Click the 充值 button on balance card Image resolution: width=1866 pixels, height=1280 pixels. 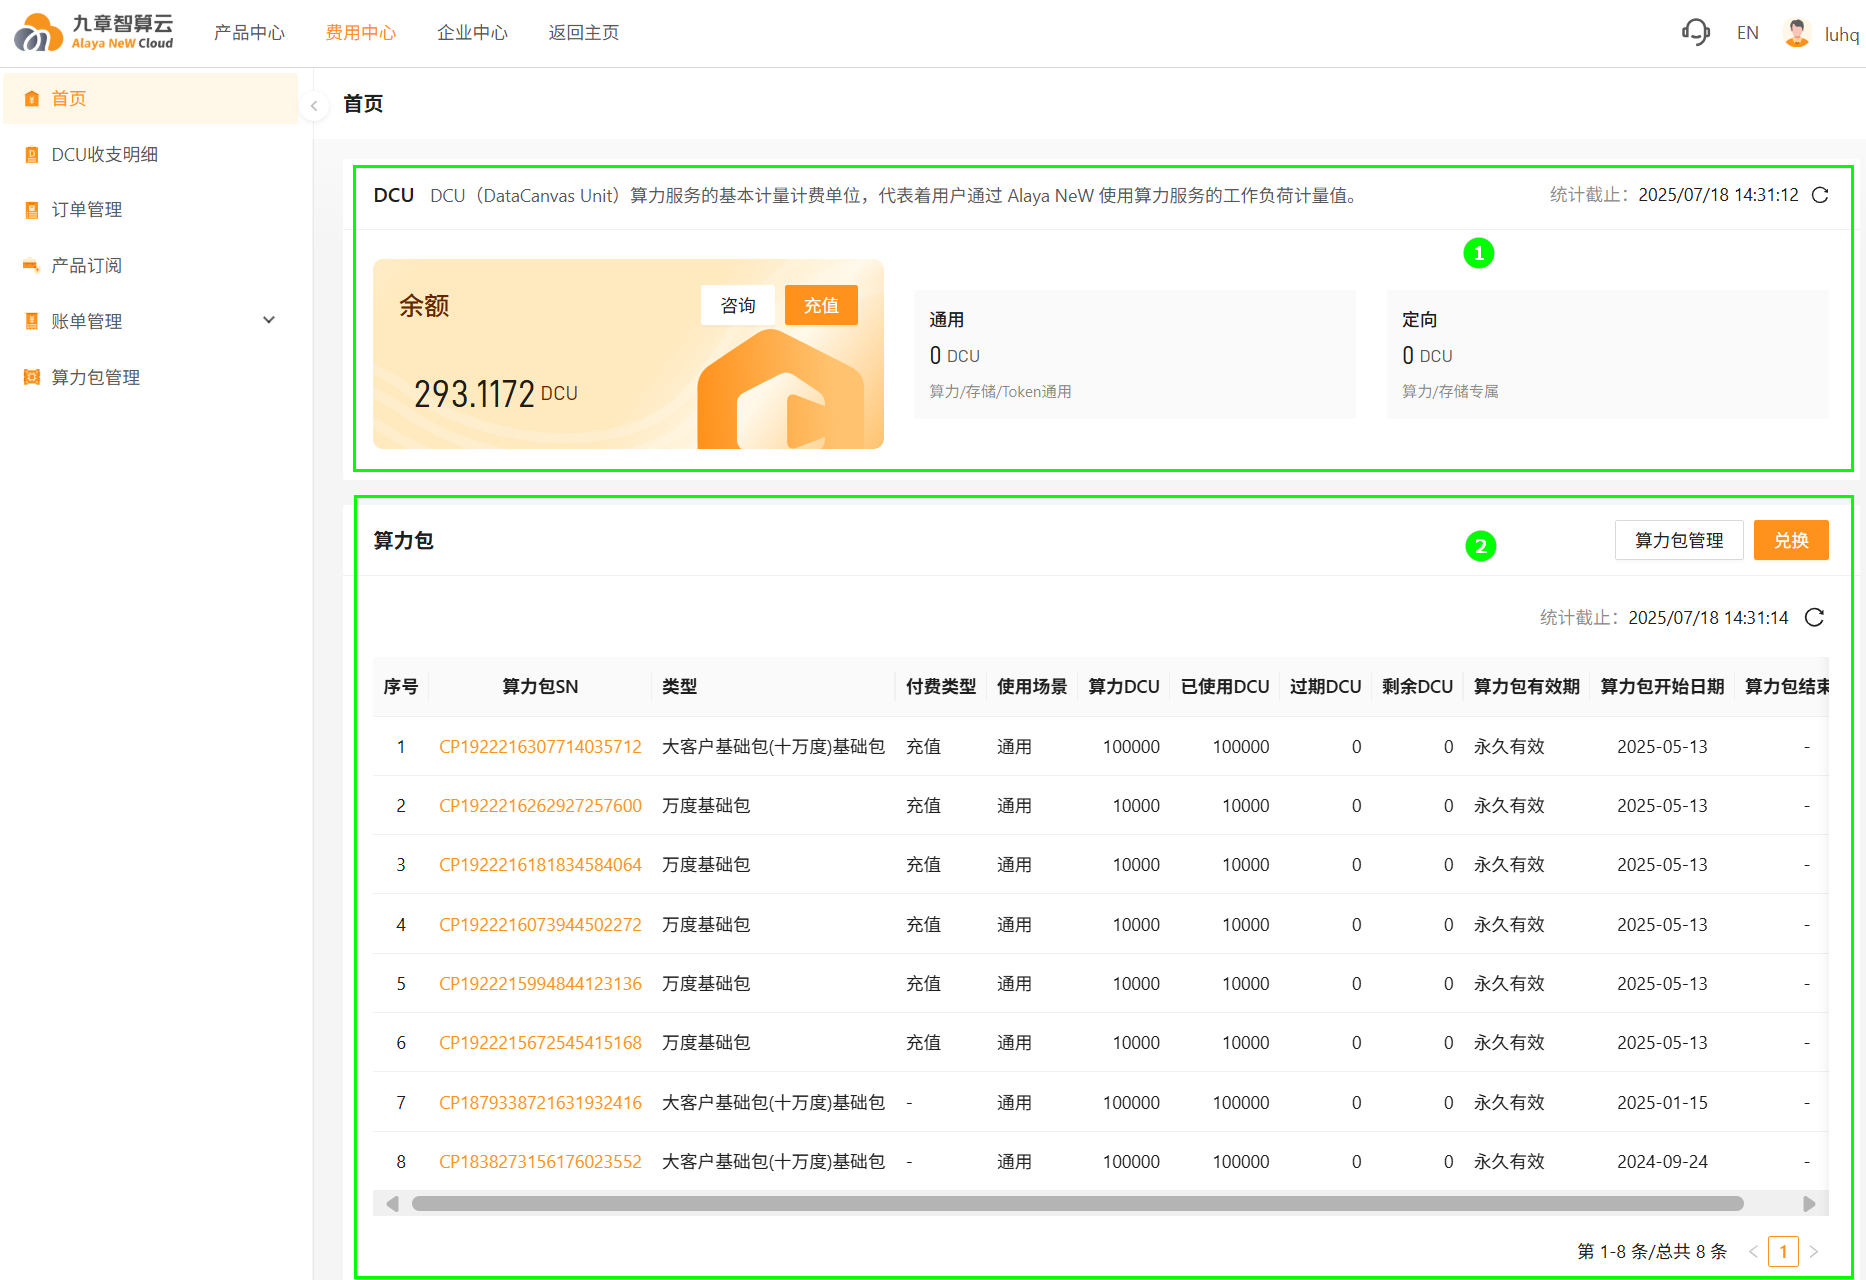pyautogui.click(x=821, y=305)
